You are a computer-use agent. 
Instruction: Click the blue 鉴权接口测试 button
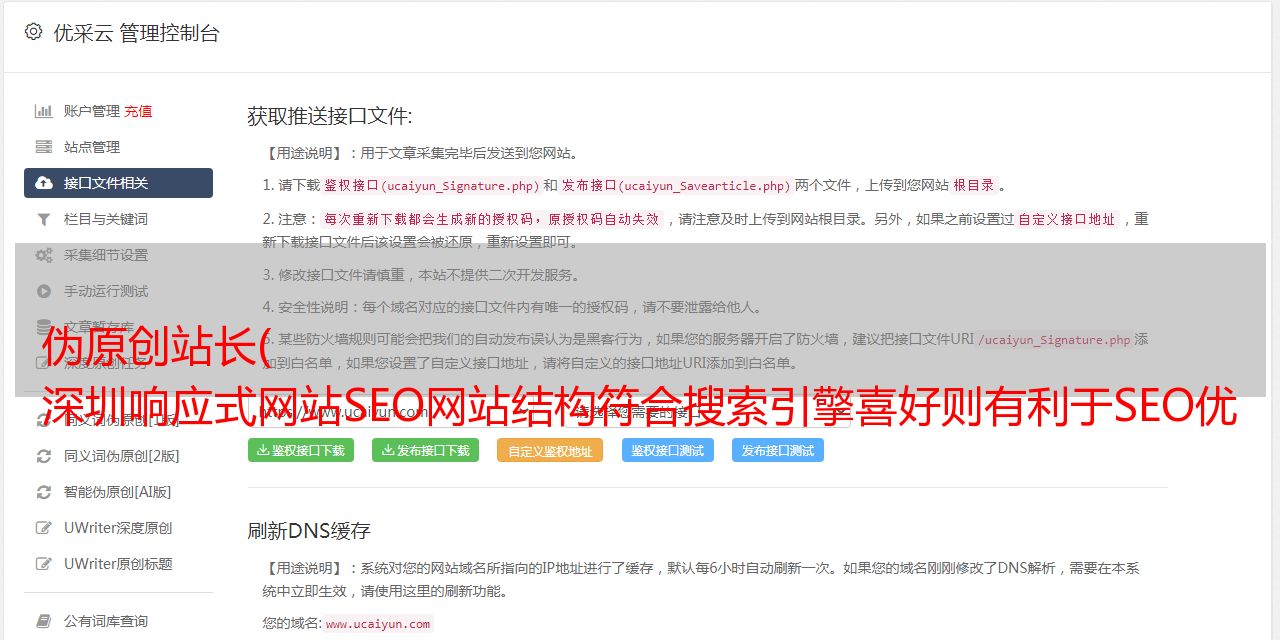coord(668,450)
